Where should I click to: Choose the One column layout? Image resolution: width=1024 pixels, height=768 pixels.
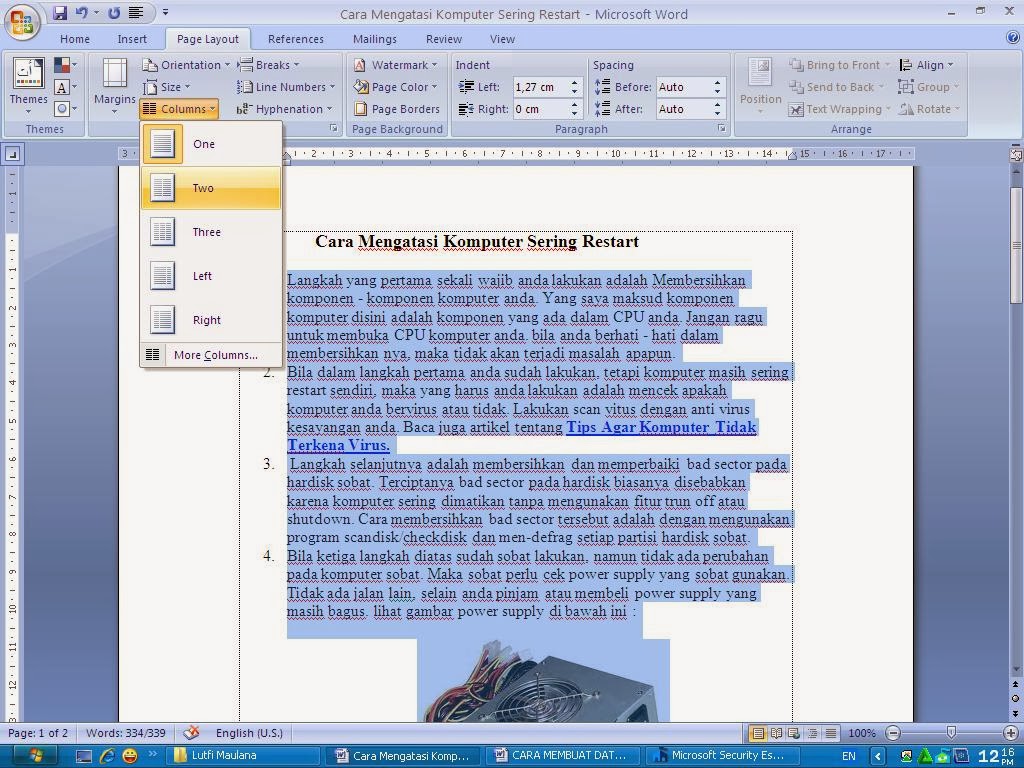[x=211, y=144]
